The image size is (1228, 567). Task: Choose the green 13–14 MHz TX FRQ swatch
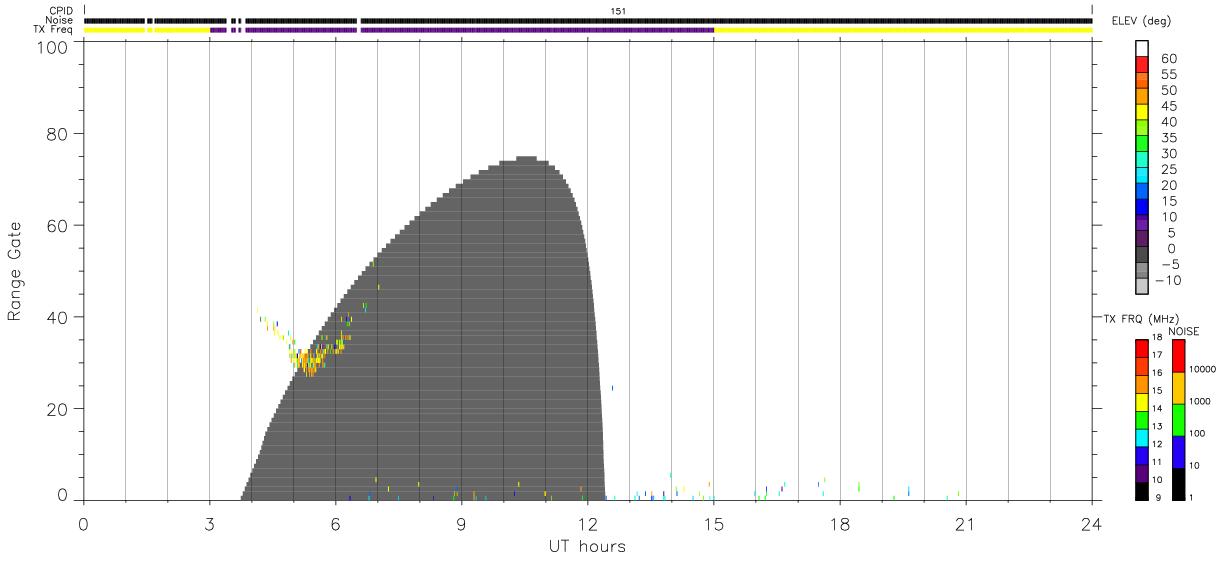point(1142,419)
